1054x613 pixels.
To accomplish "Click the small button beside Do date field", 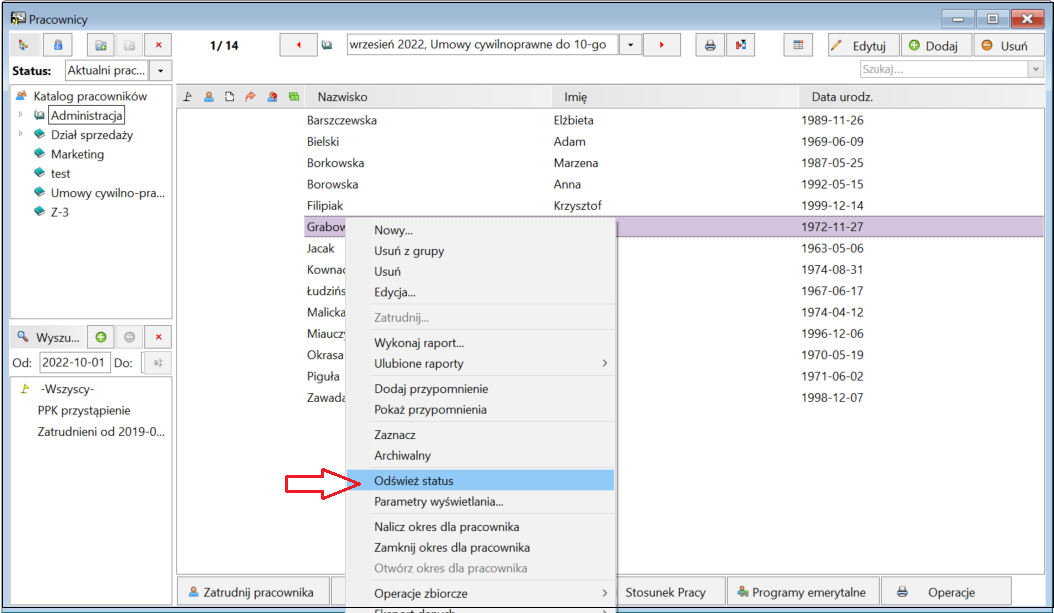I will [158, 363].
